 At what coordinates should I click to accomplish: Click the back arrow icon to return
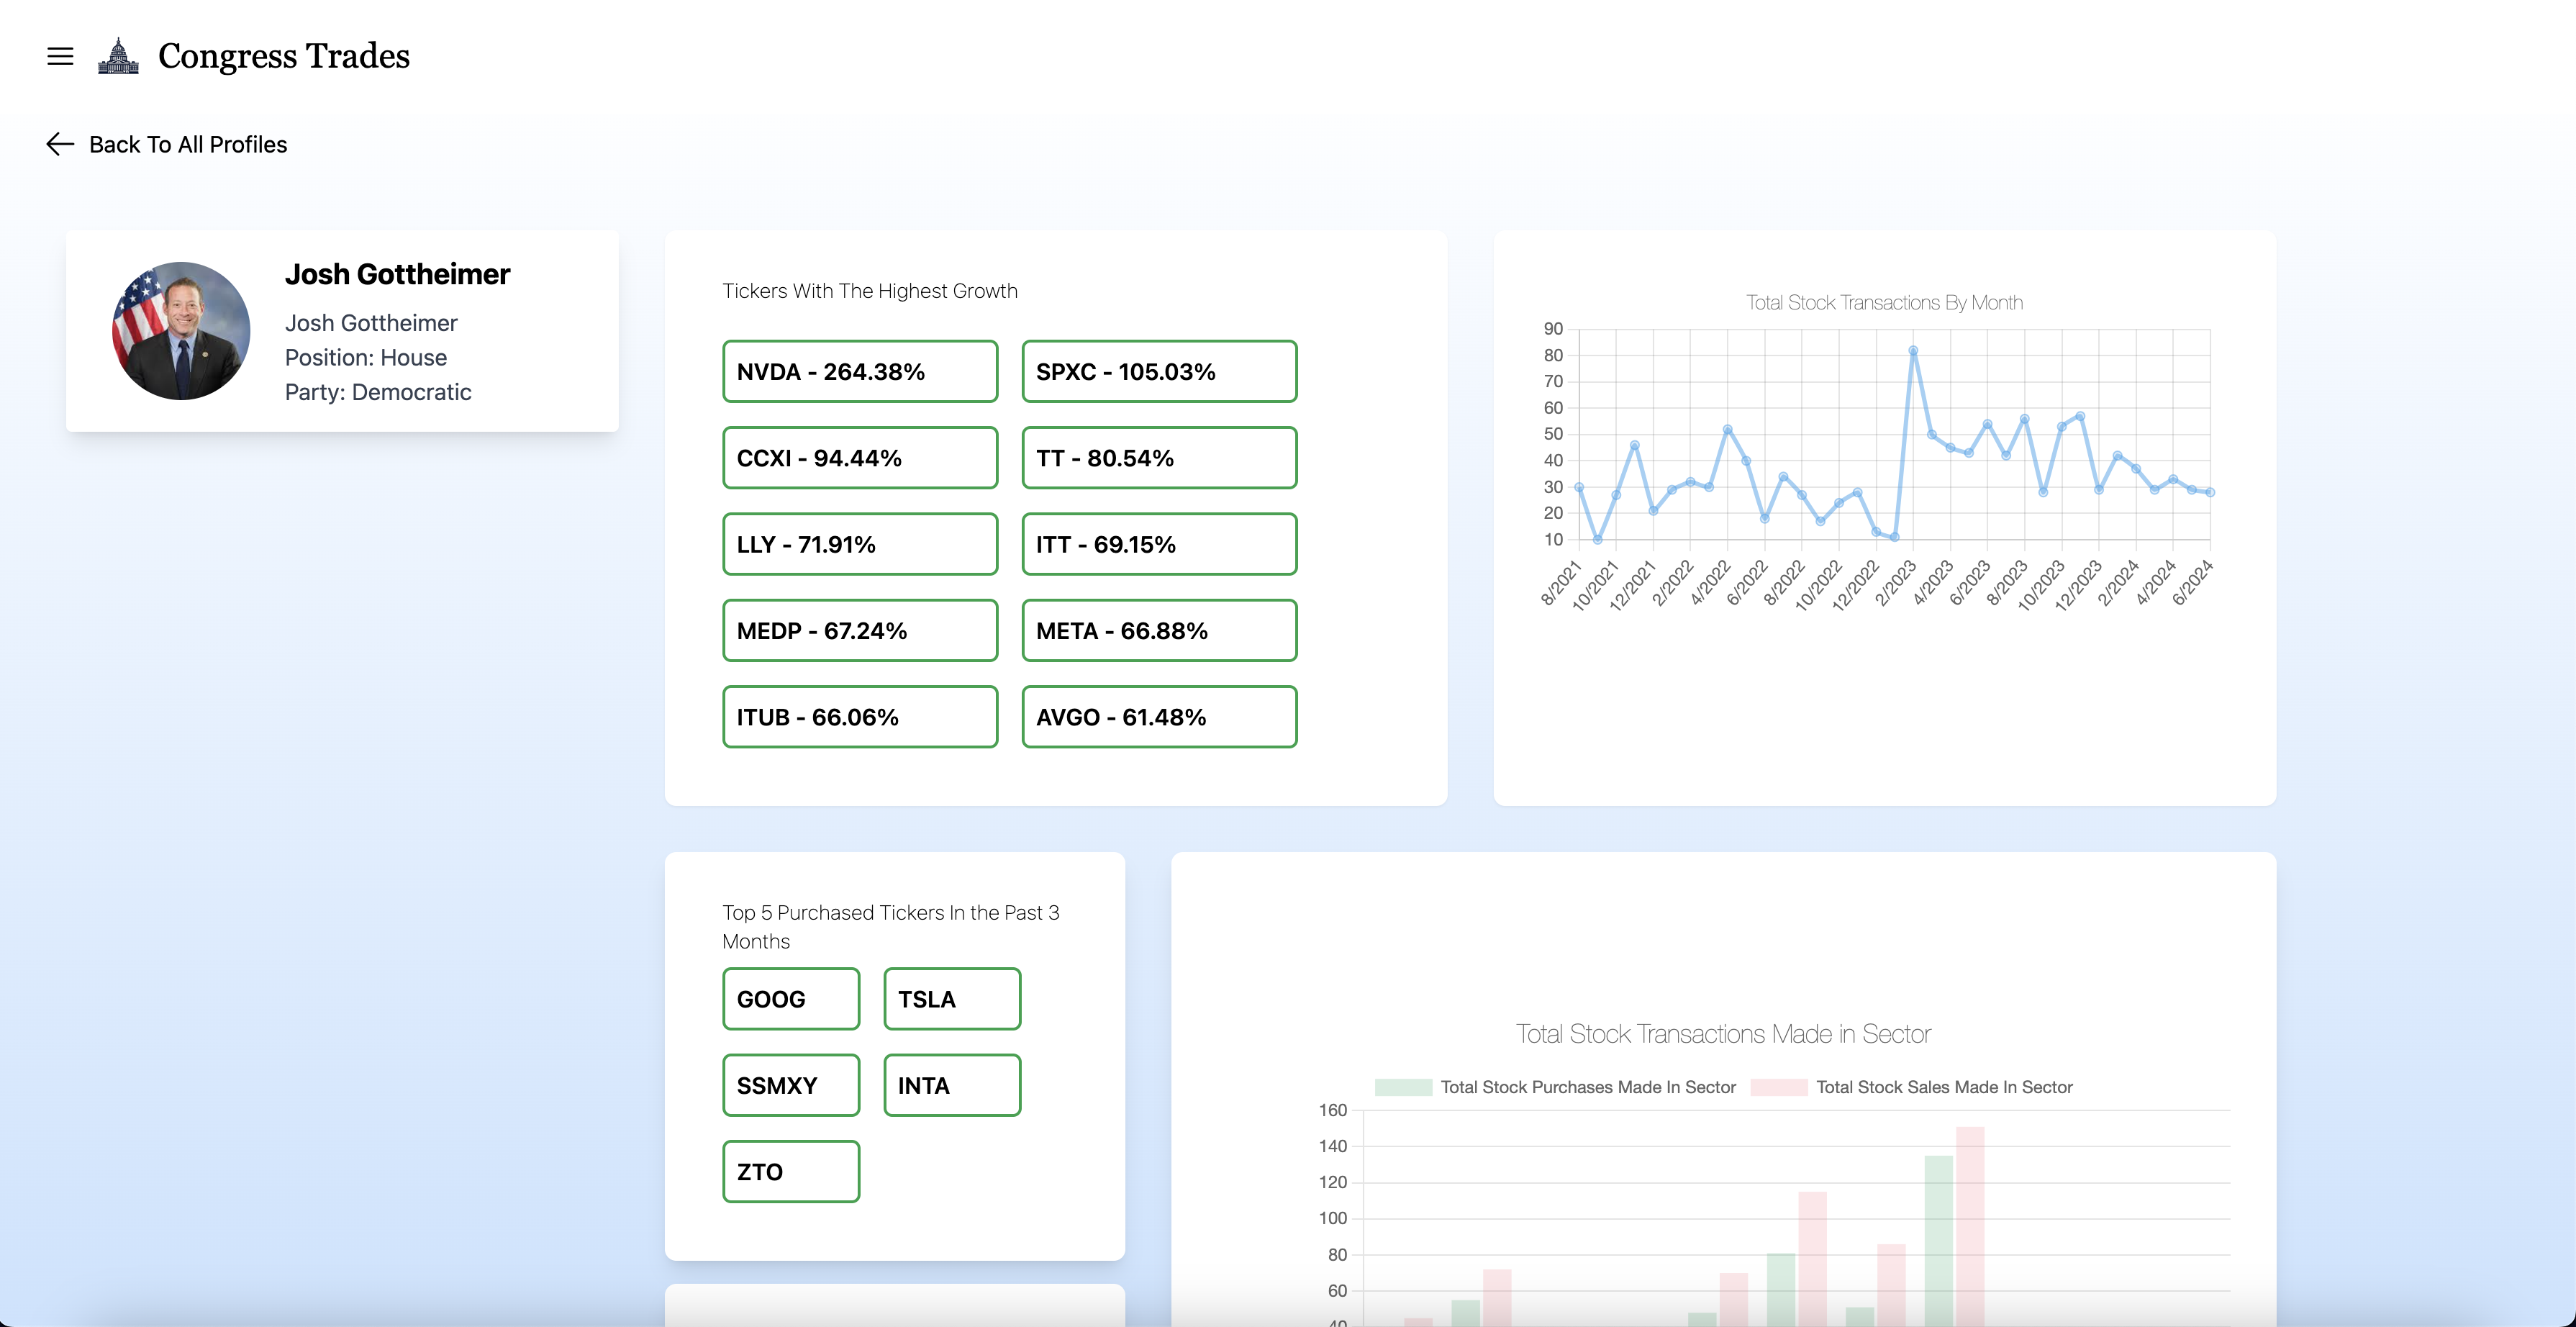click(x=59, y=144)
